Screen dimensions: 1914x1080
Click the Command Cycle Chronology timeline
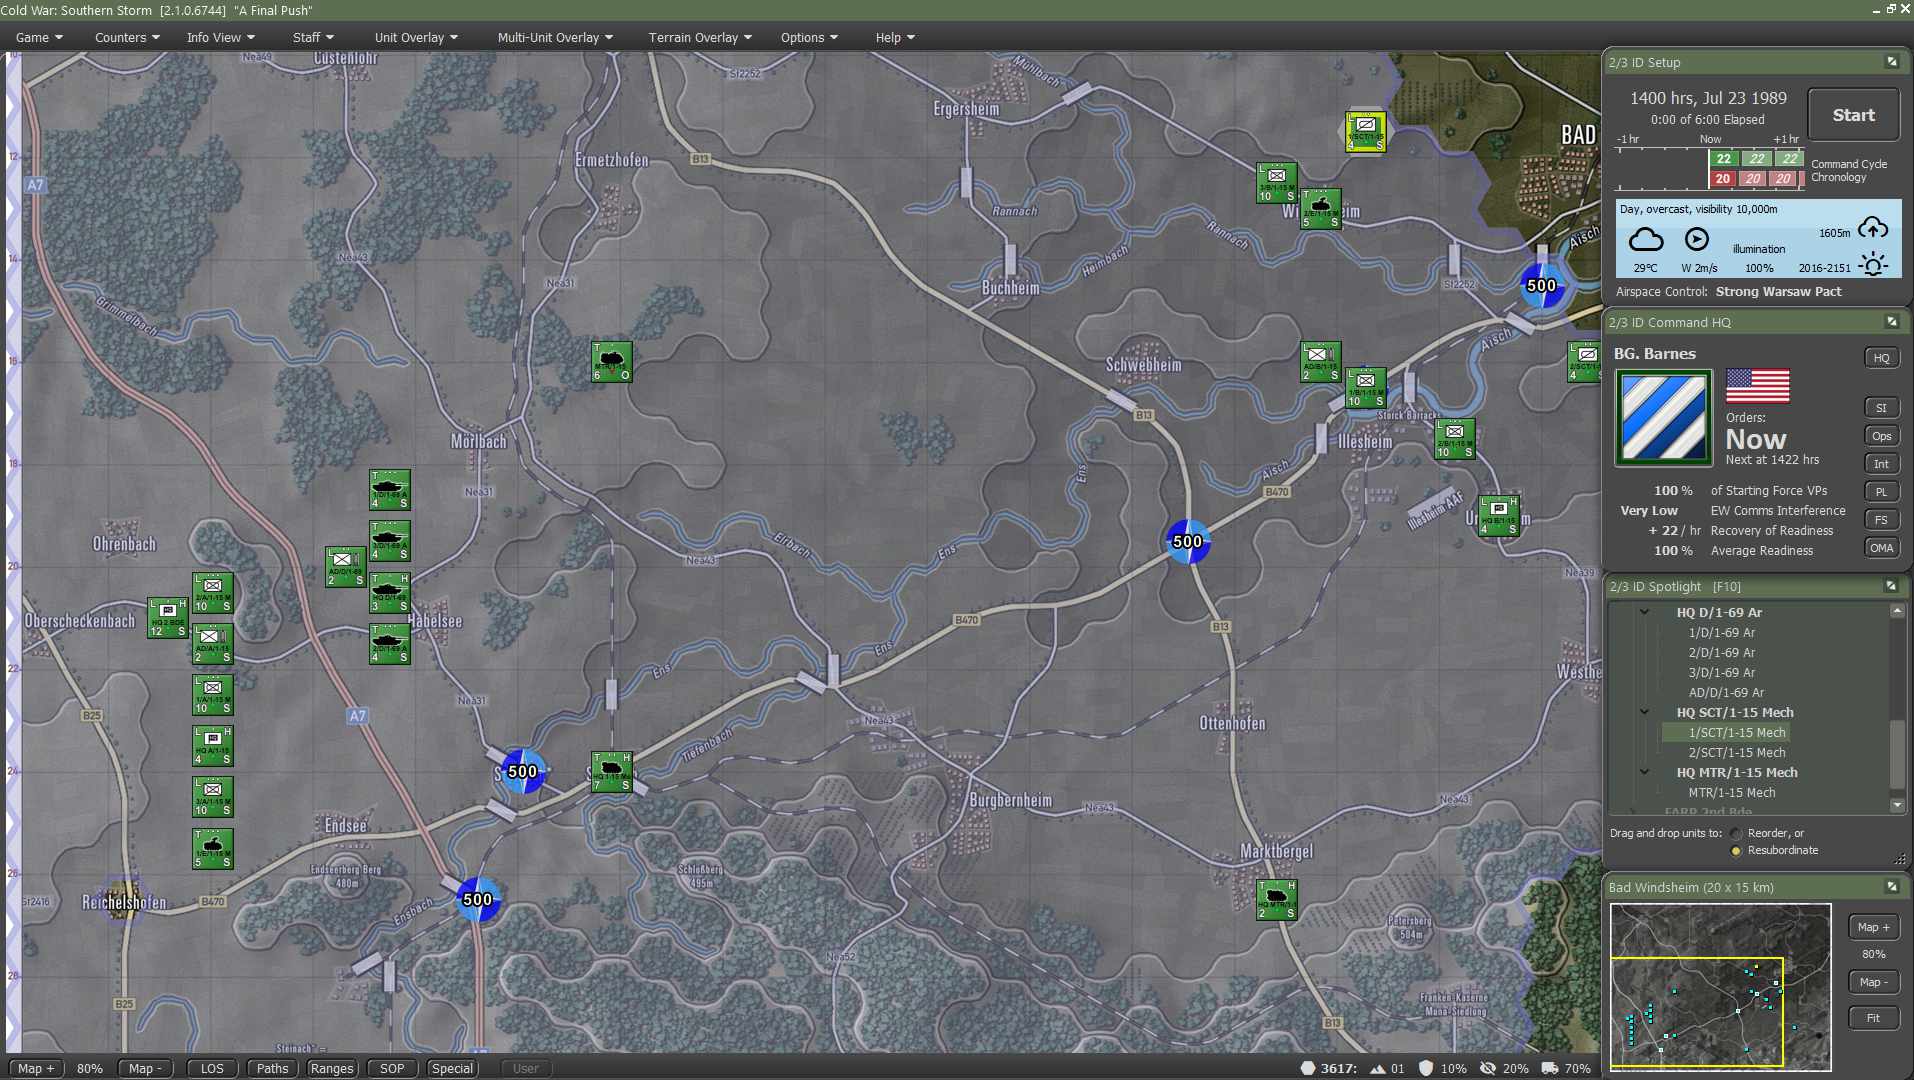pyautogui.click(x=1710, y=168)
